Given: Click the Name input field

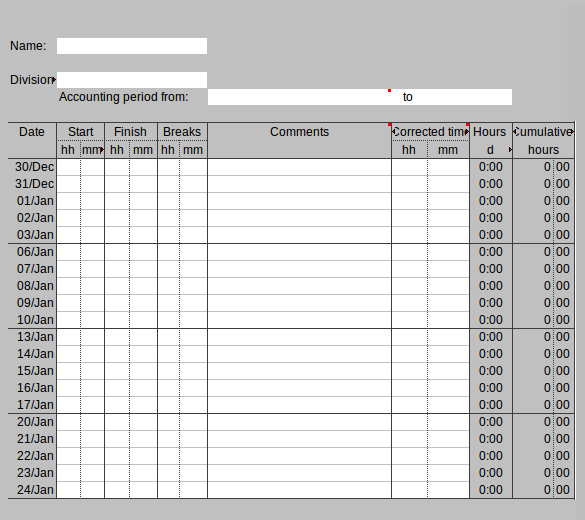Looking at the screenshot, I should pyautogui.click(x=132, y=46).
